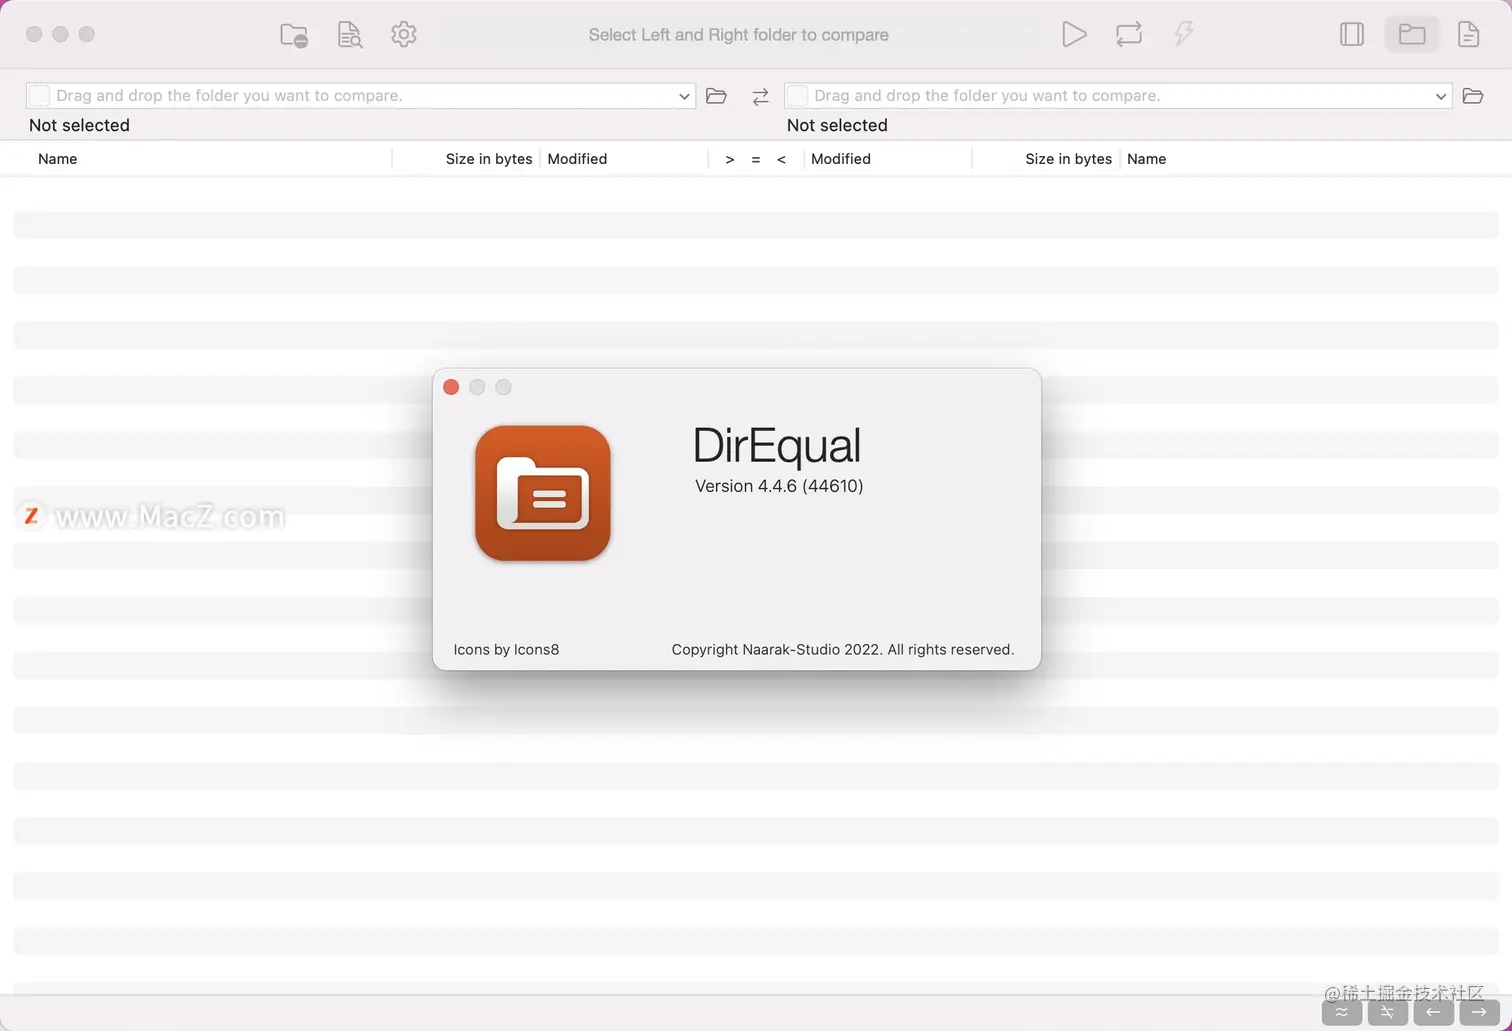This screenshot has height=1031, width=1512.
Task: Sort by left Modified column header
Action: pos(577,159)
